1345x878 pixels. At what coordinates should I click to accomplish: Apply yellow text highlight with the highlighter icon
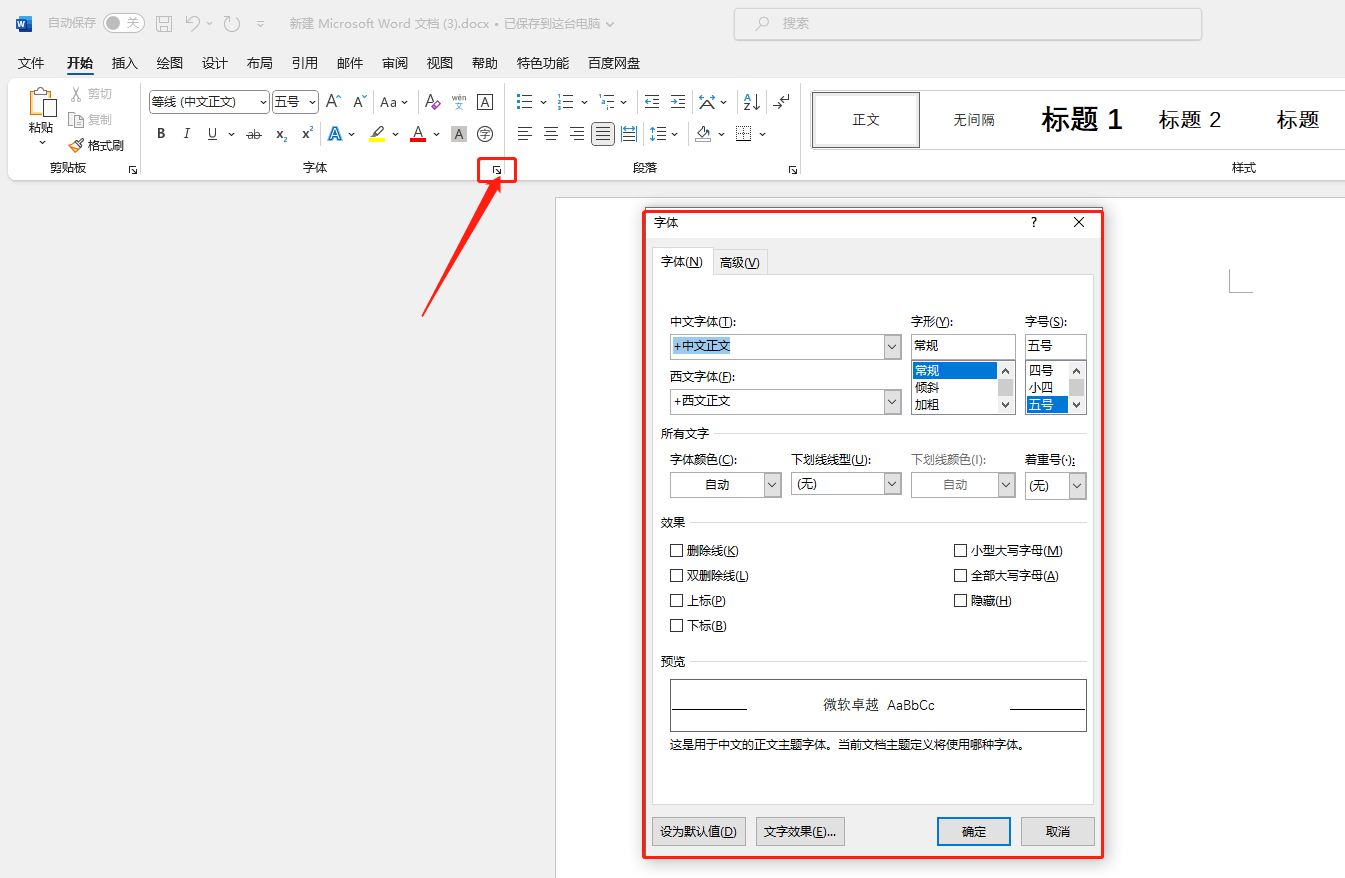pos(377,134)
